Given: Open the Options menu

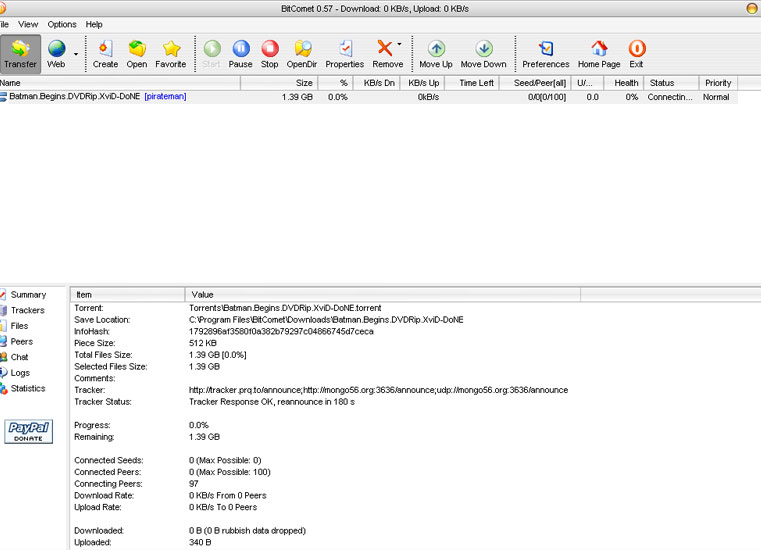Looking at the screenshot, I should (x=62, y=24).
